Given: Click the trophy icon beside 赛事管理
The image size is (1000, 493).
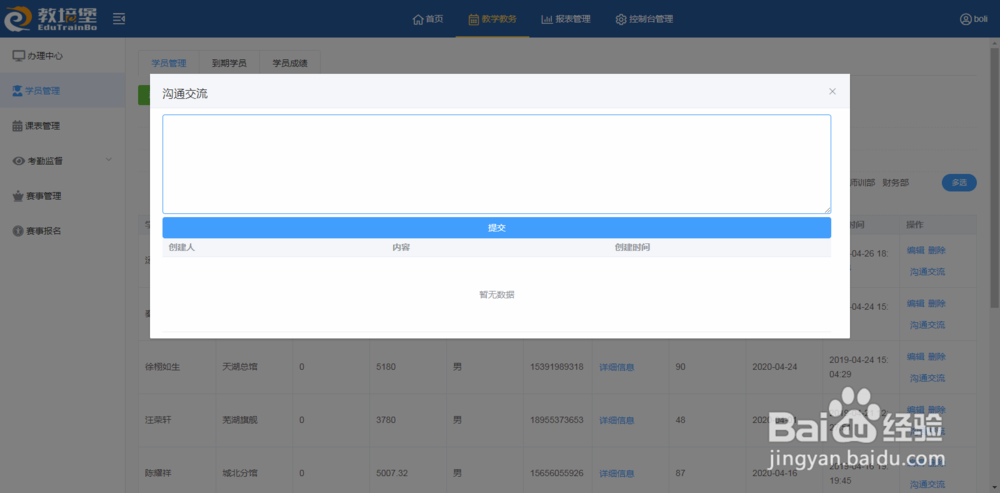Looking at the screenshot, I should pyautogui.click(x=18, y=196).
